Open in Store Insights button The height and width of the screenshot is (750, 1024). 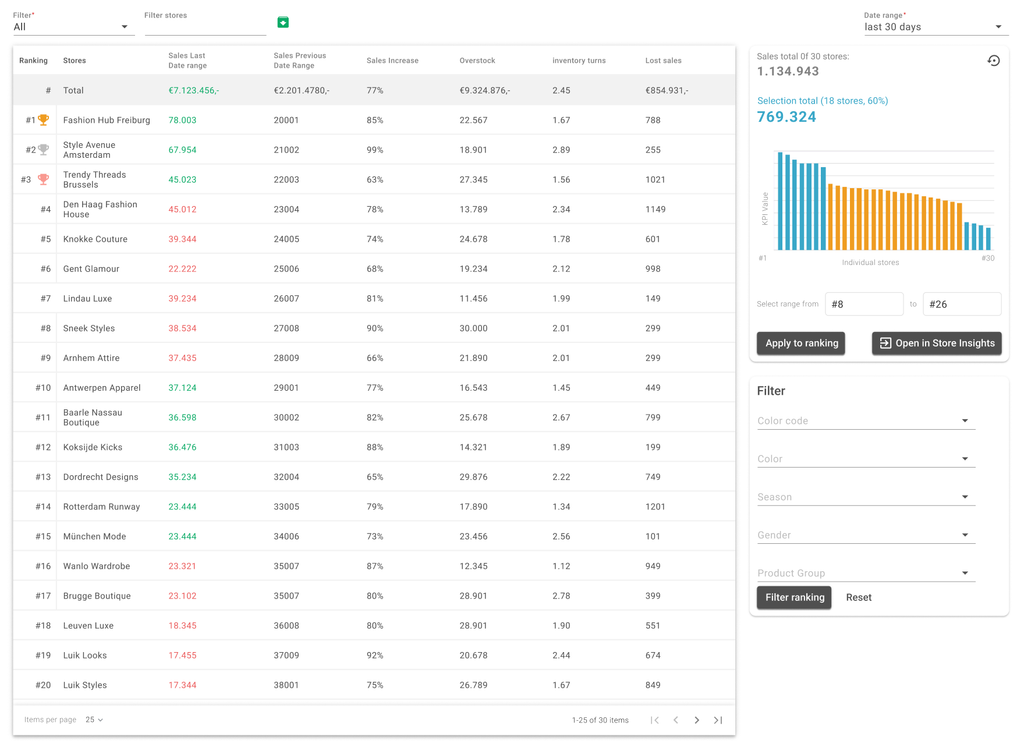click(936, 343)
